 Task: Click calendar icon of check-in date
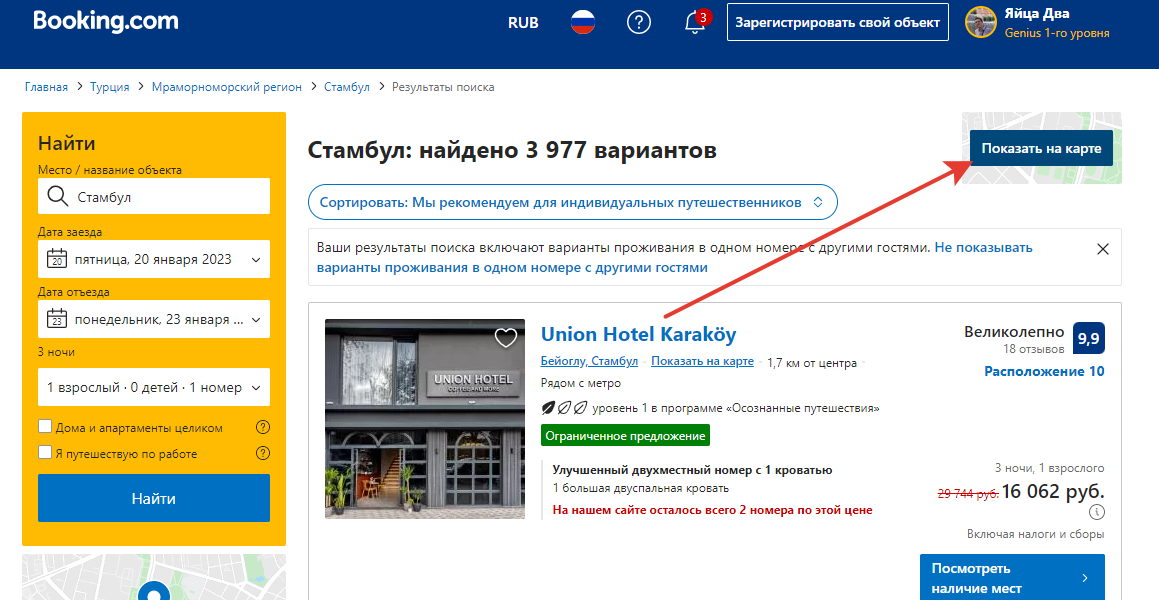click(x=56, y=259)
